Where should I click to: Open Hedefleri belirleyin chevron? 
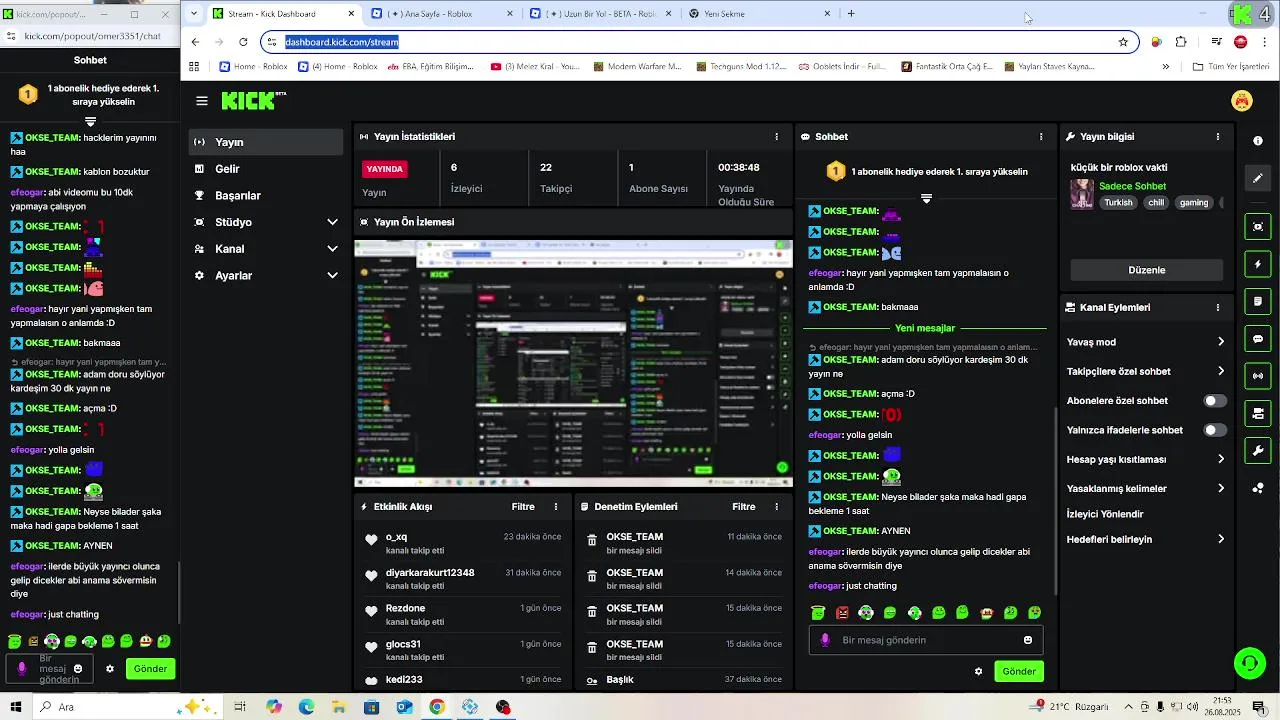pyautogui.click(x=1221, y=539)
